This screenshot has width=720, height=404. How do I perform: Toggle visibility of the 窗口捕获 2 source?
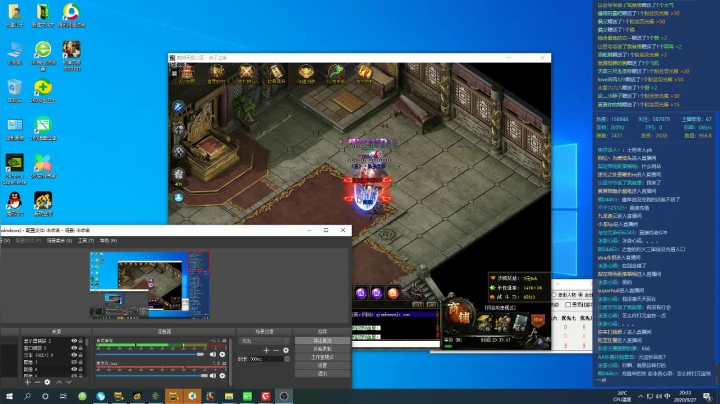tap(74, 348)
